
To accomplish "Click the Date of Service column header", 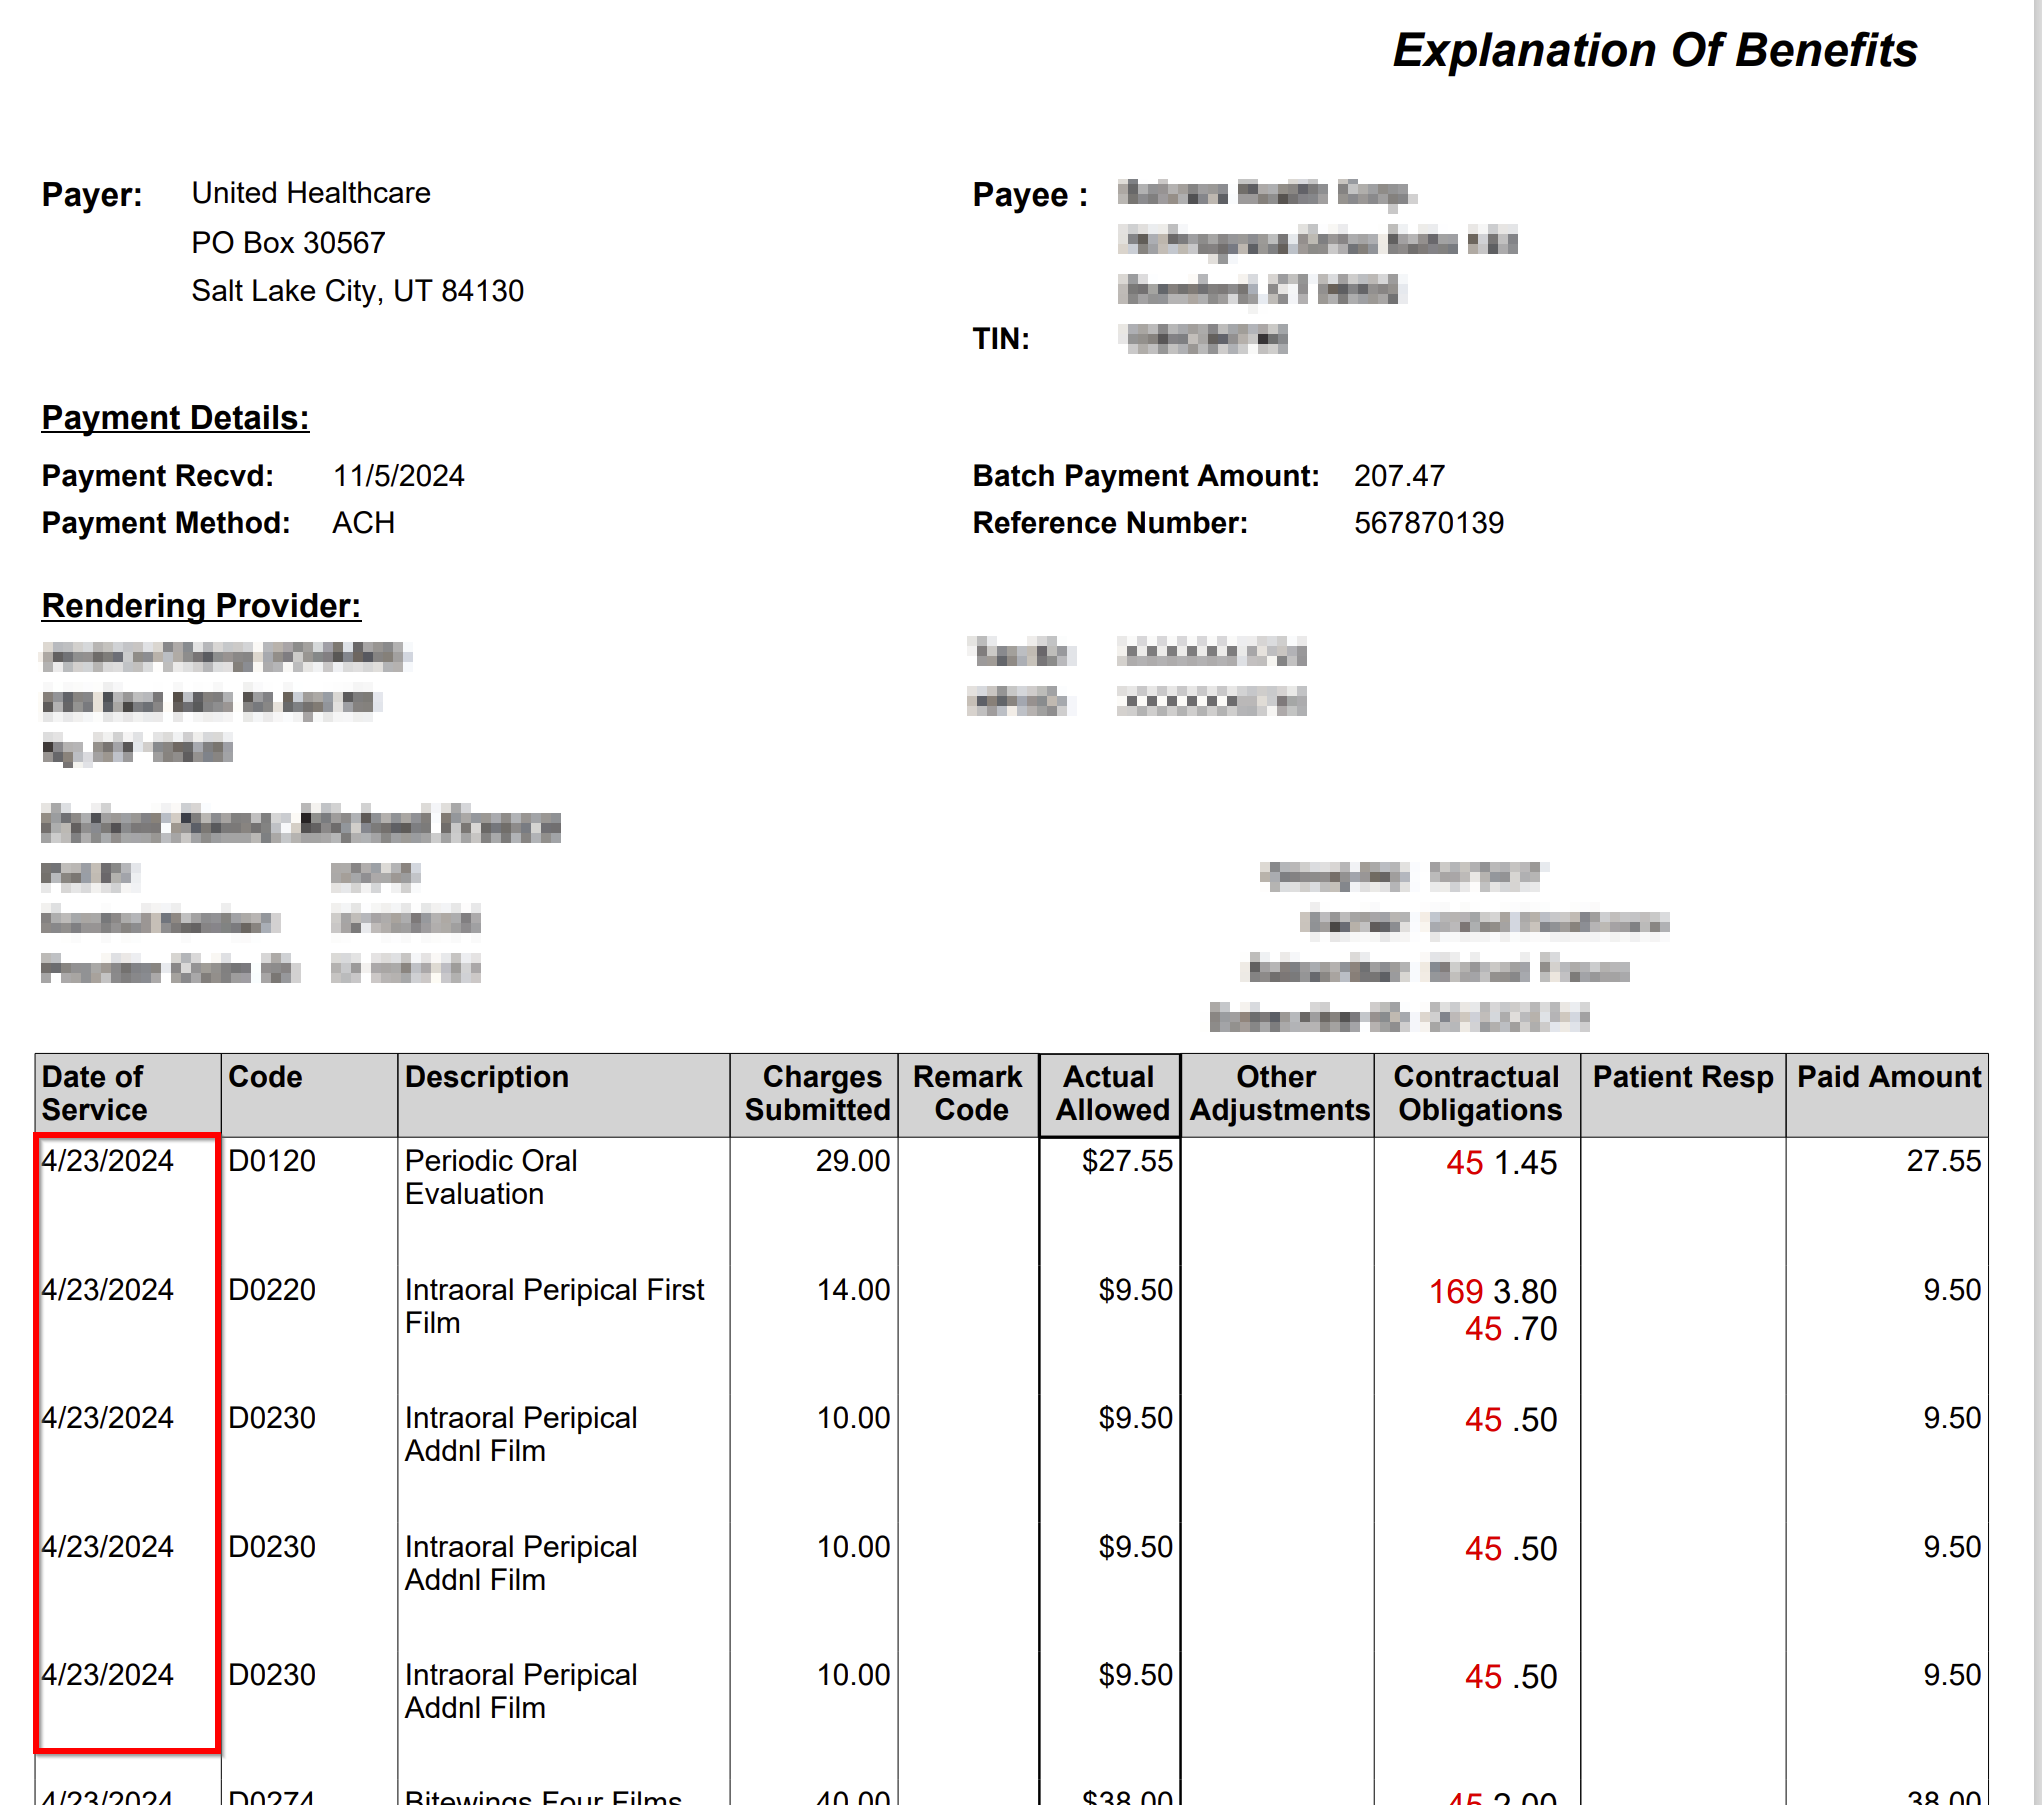I will tap(94, 1093).
